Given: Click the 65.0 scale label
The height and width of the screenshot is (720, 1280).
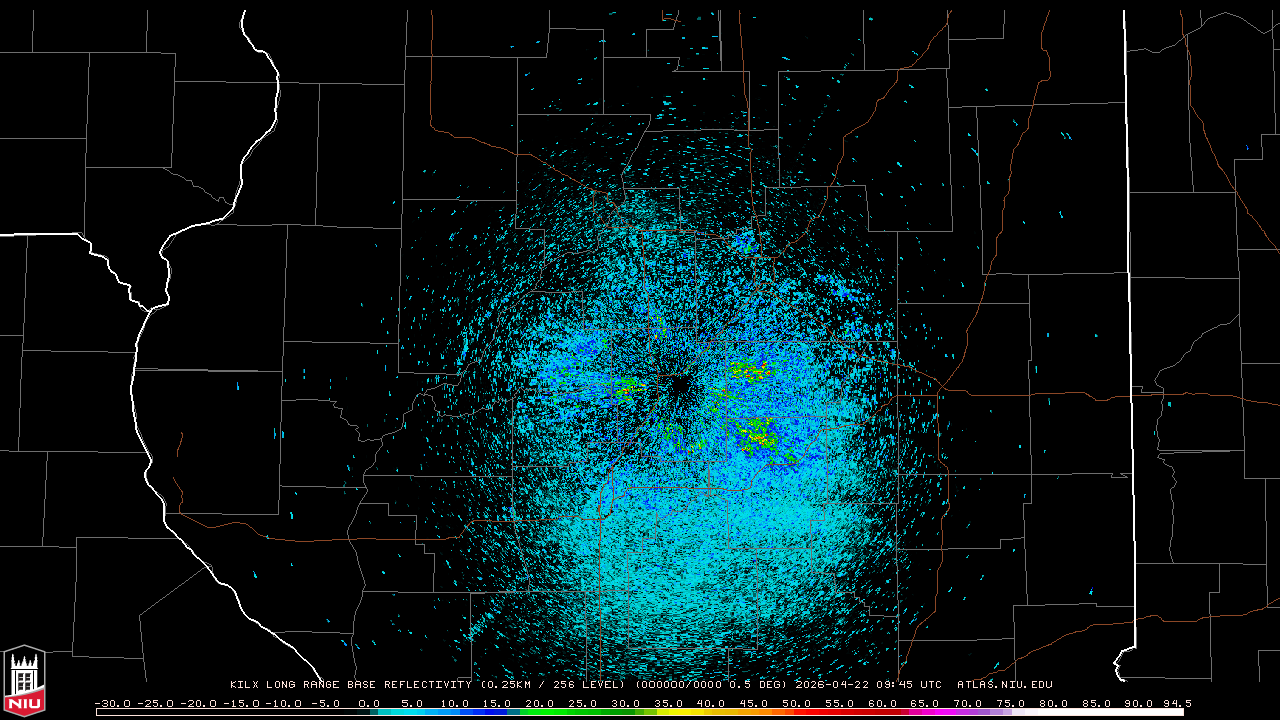Looking at the screenshot, I should [925, 703].
